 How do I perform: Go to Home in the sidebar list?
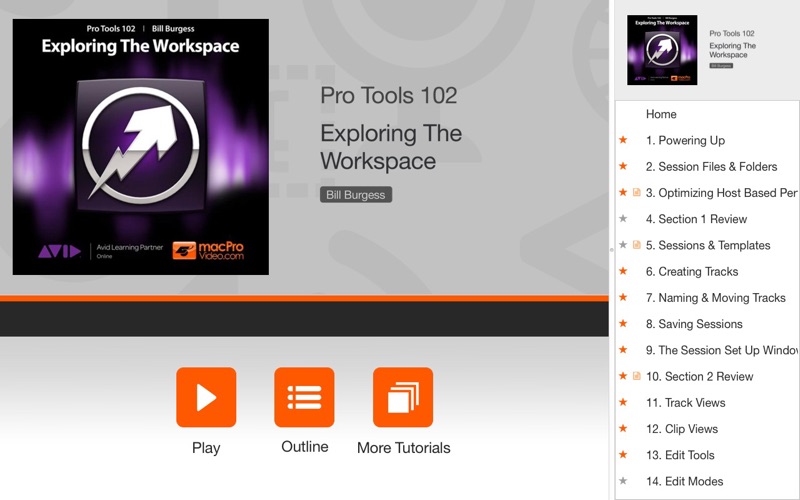[661, 114]
